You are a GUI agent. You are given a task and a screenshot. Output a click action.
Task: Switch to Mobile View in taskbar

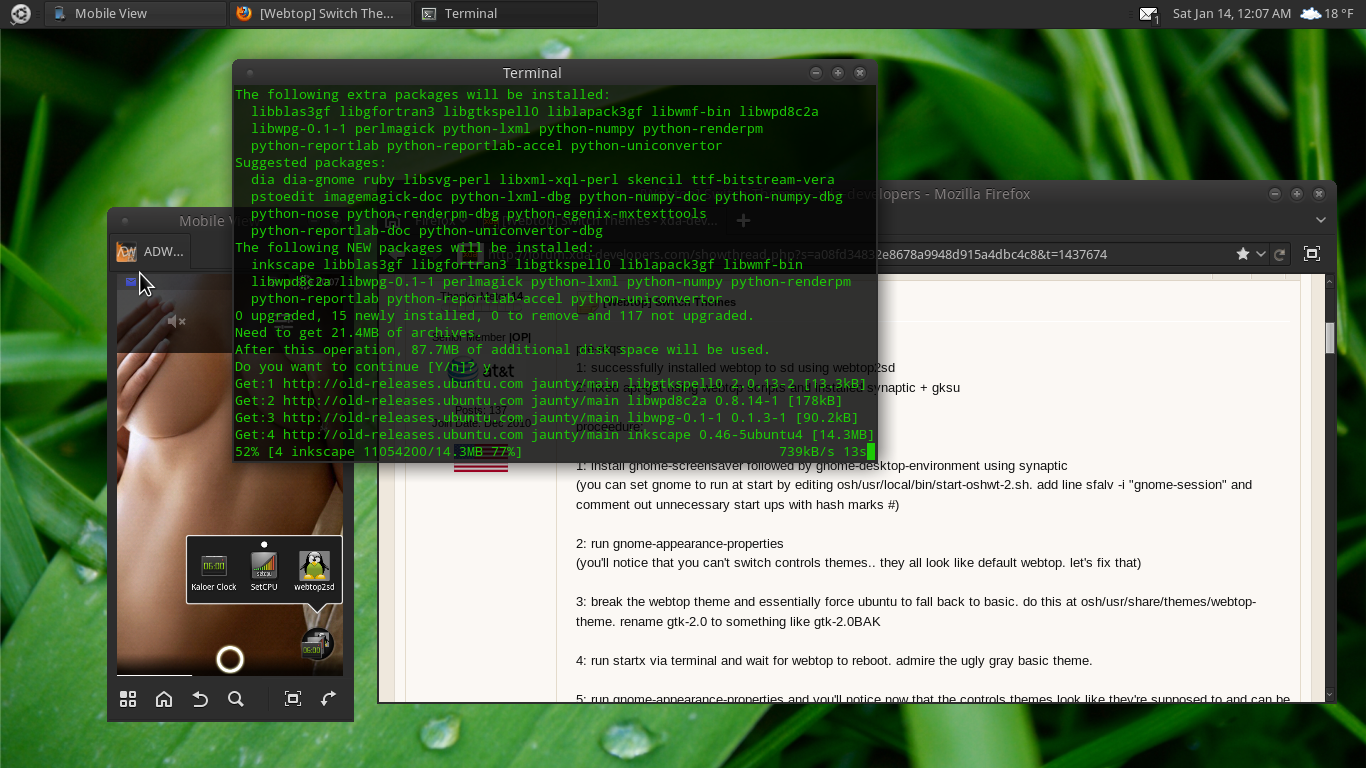click(x=136, y=14)
